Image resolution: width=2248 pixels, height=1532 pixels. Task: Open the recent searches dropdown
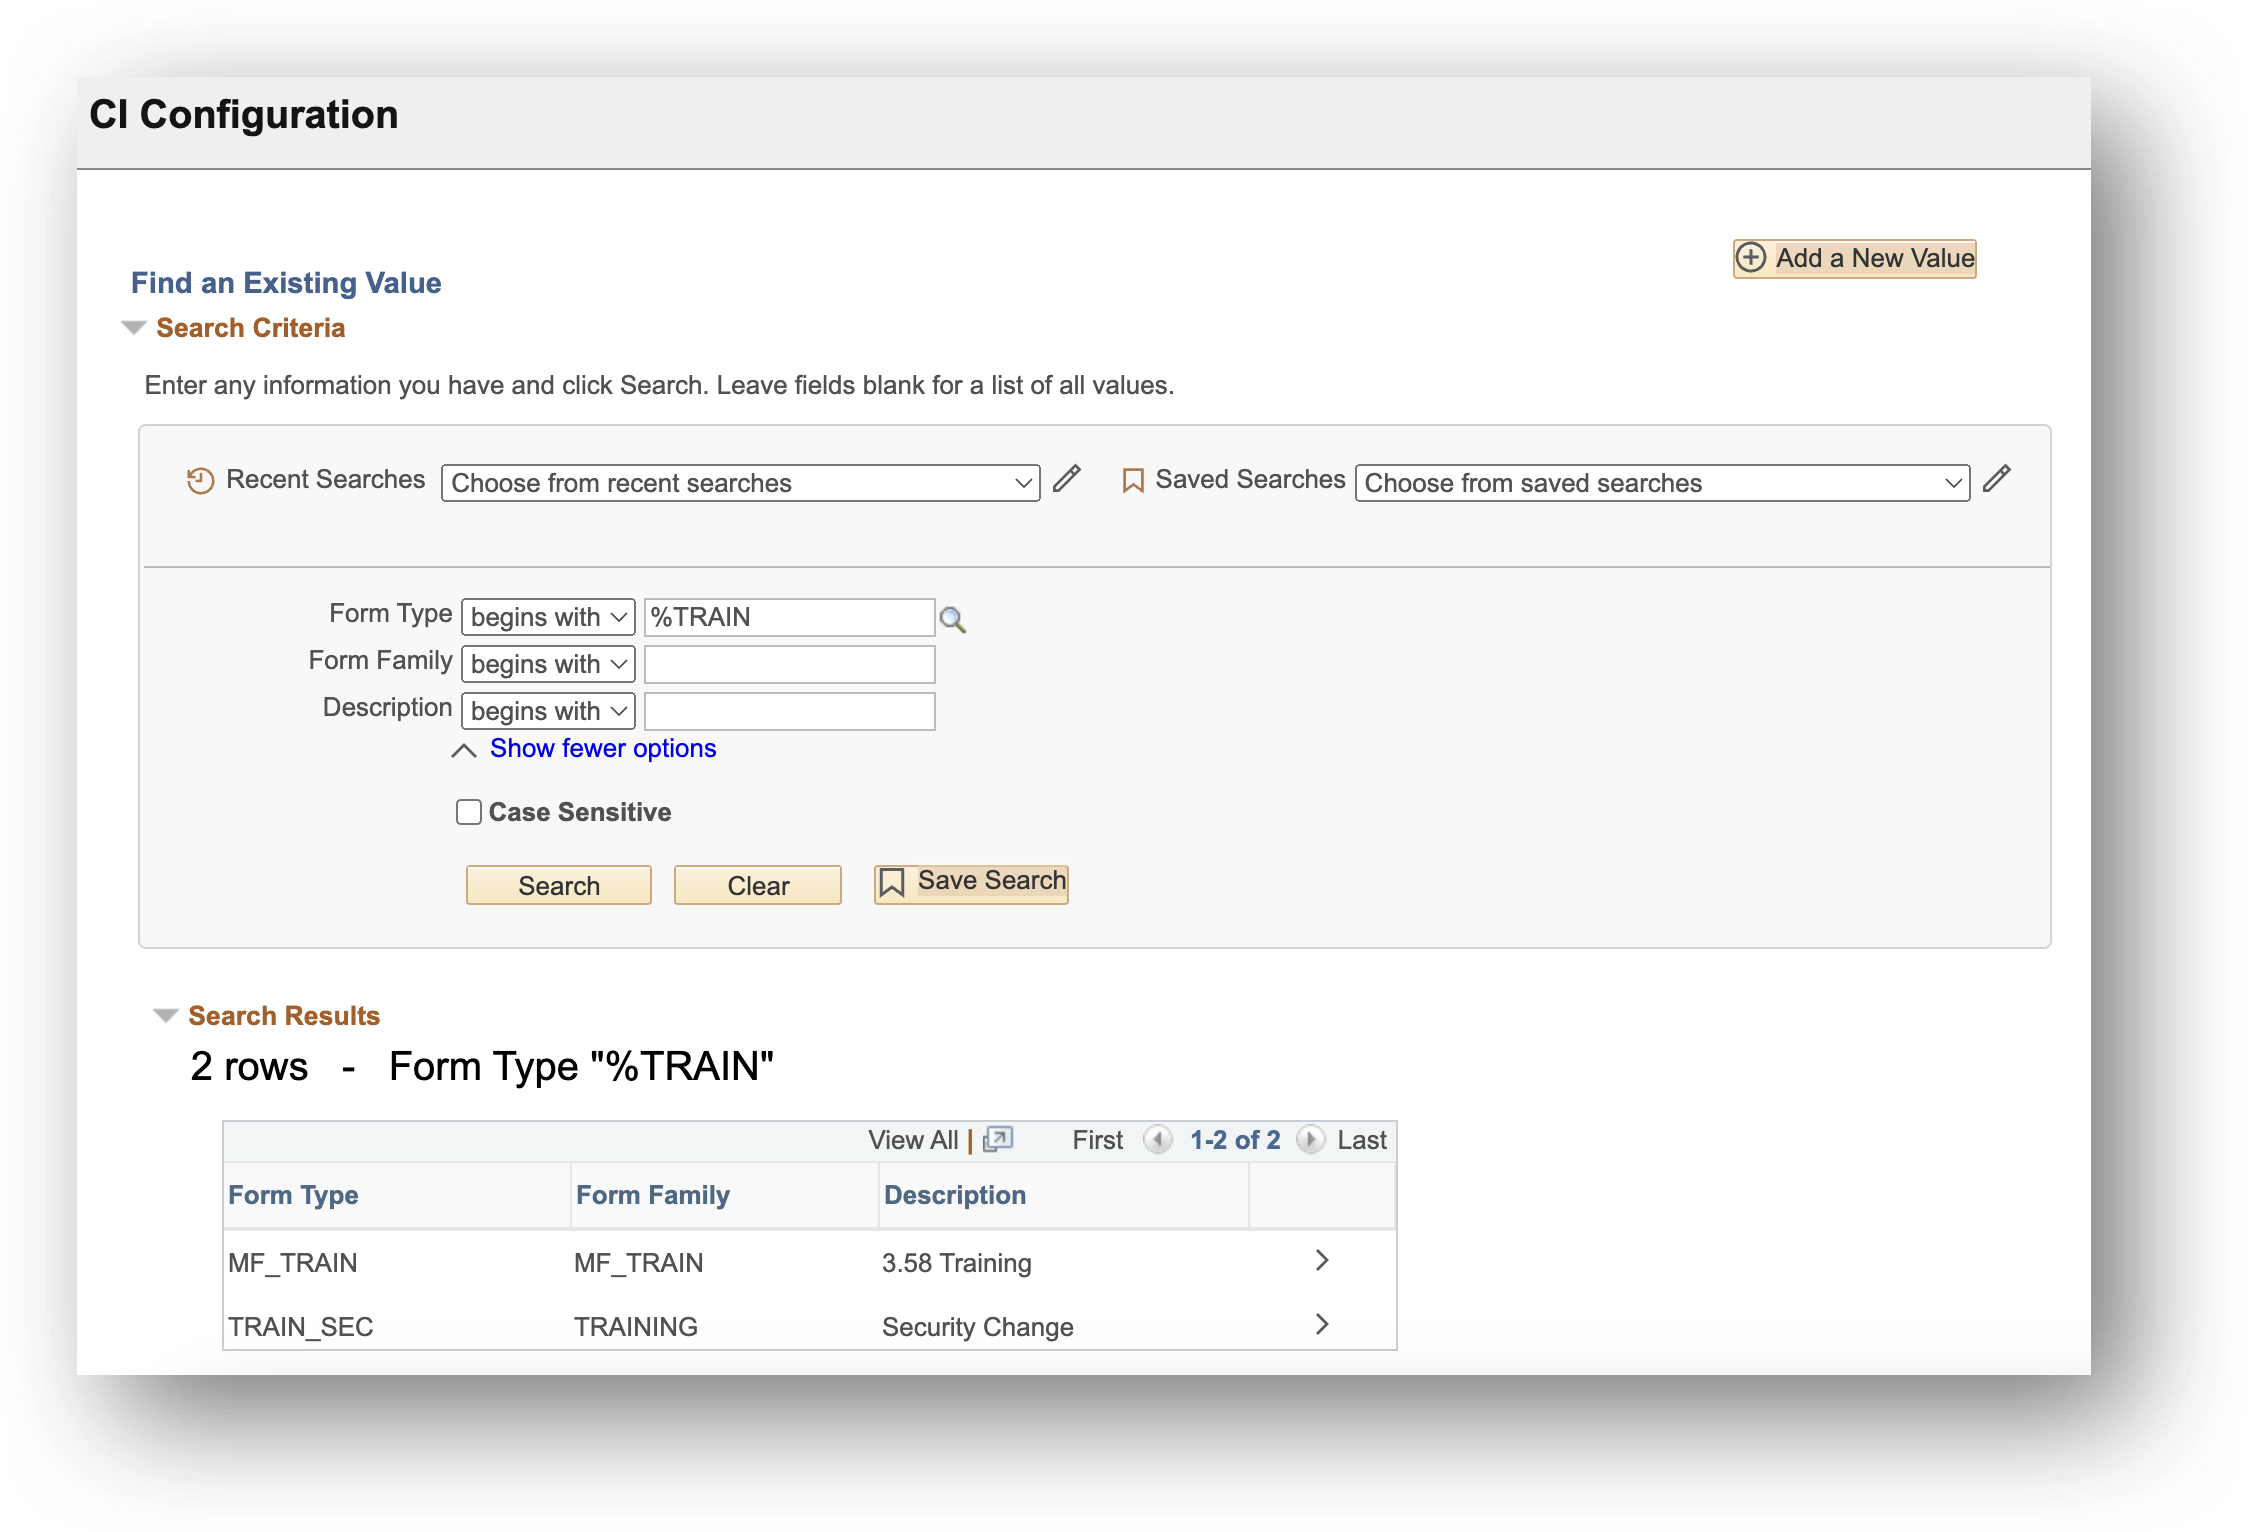(740, 483)
